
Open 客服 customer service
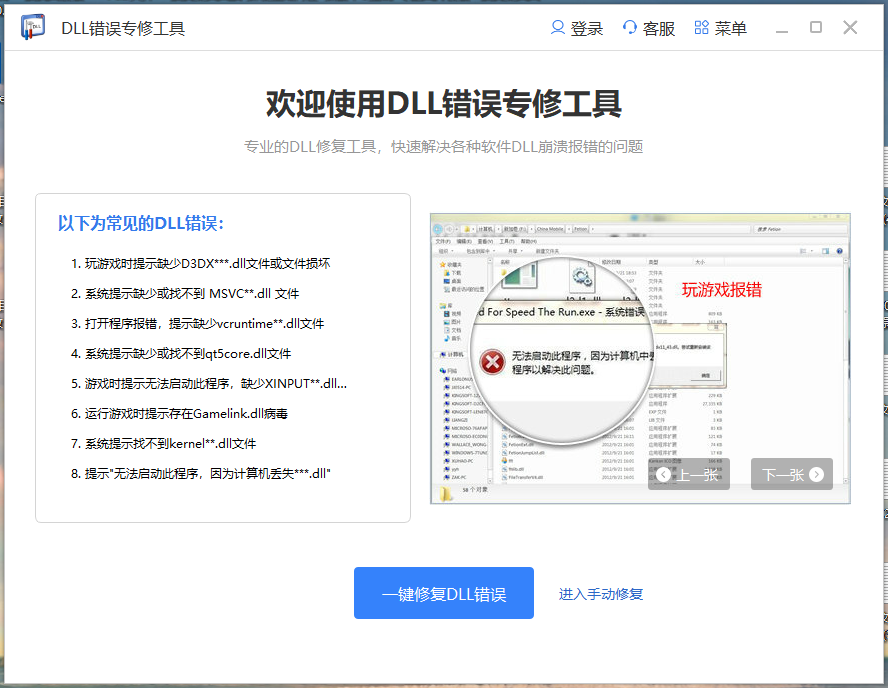coord(648,28)
